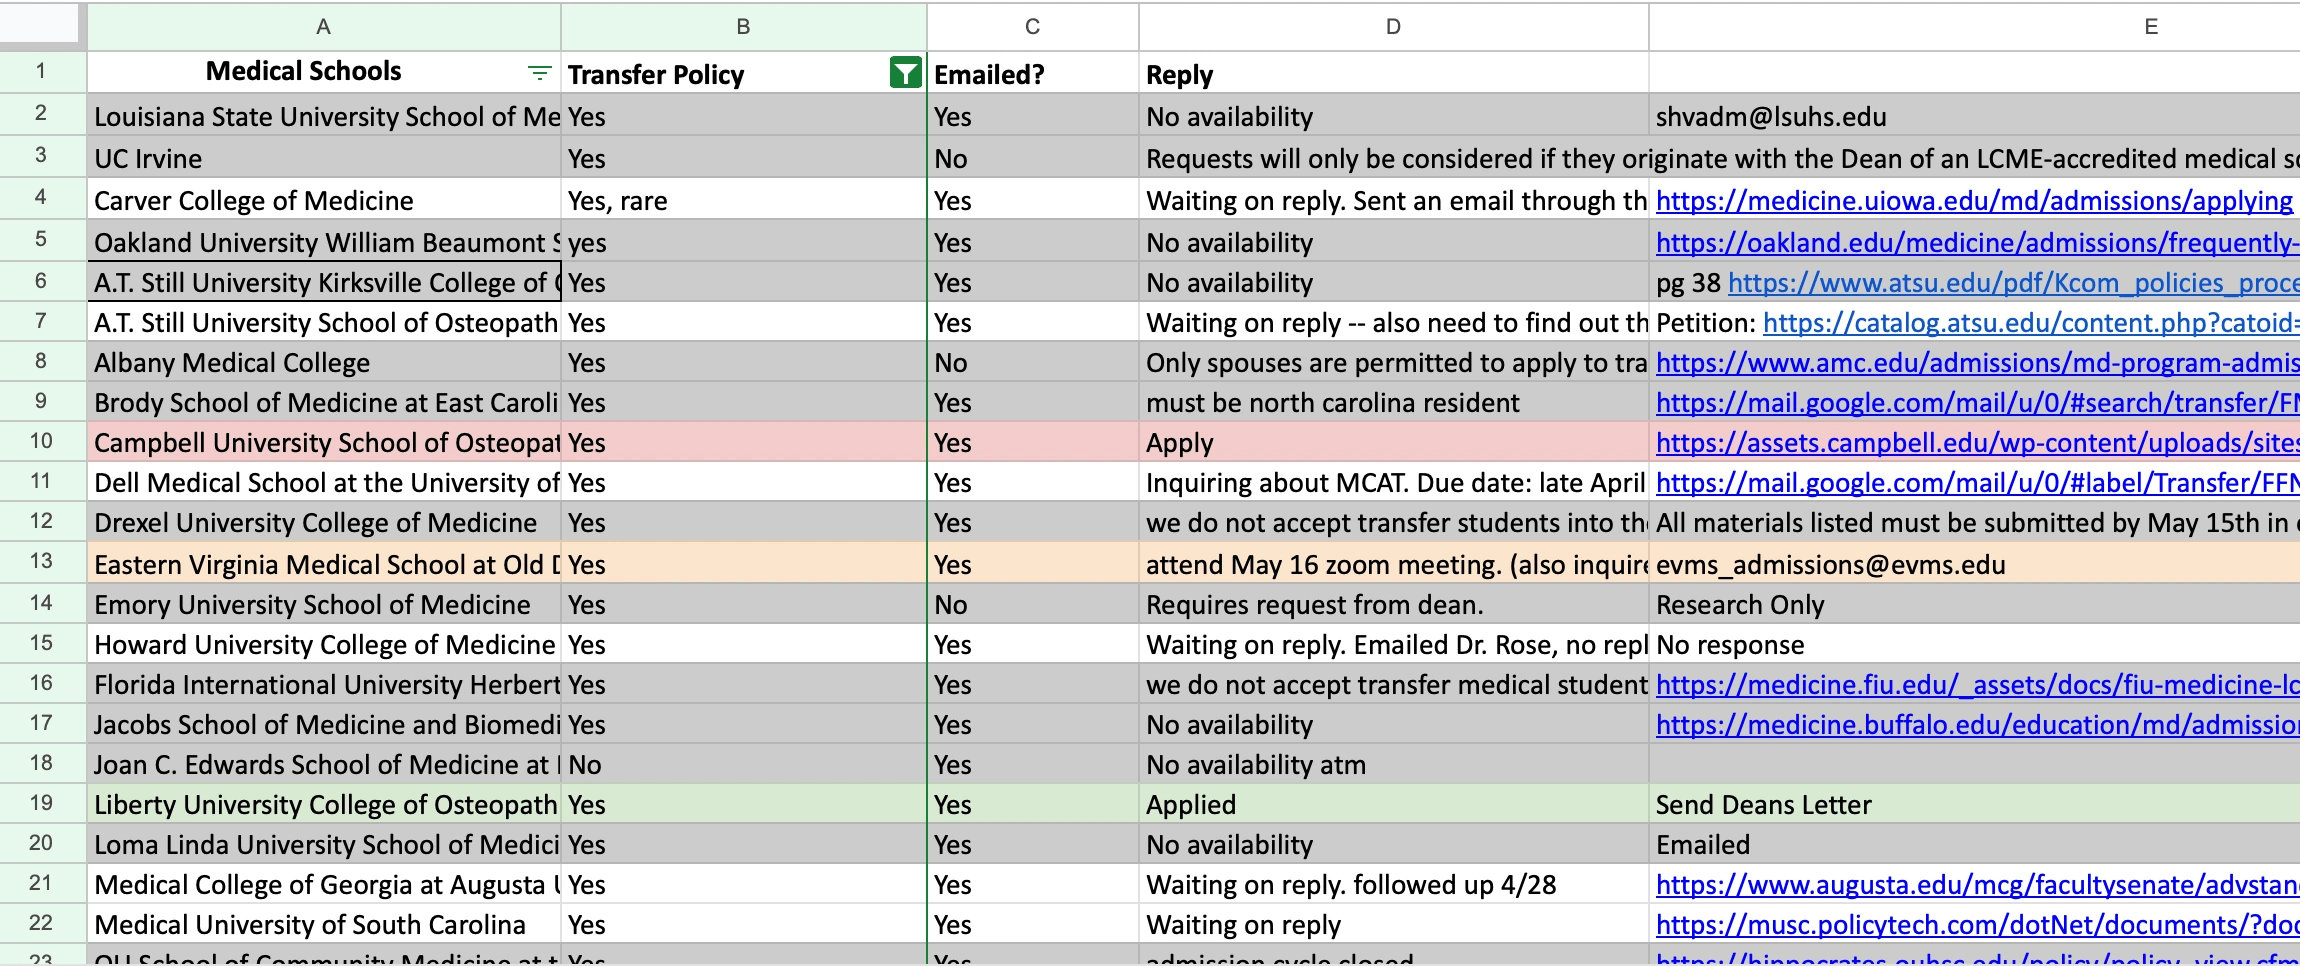This screenshot has width=2300, height=966.
Task: Click the select-all corner box
Action: click(40, 22)
